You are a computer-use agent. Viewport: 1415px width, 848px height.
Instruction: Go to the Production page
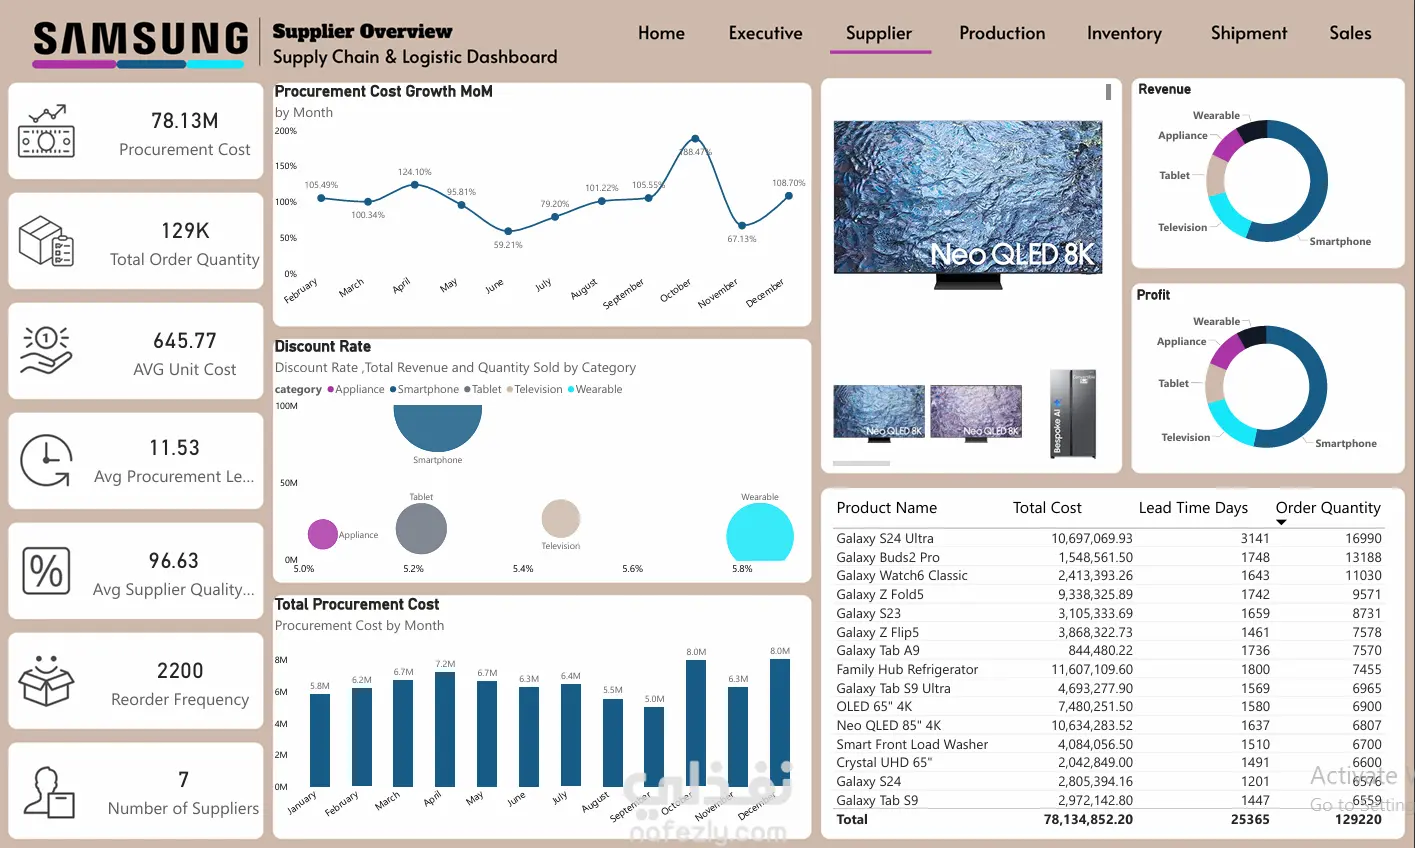pyautogui.click(x=1002, y=33)
